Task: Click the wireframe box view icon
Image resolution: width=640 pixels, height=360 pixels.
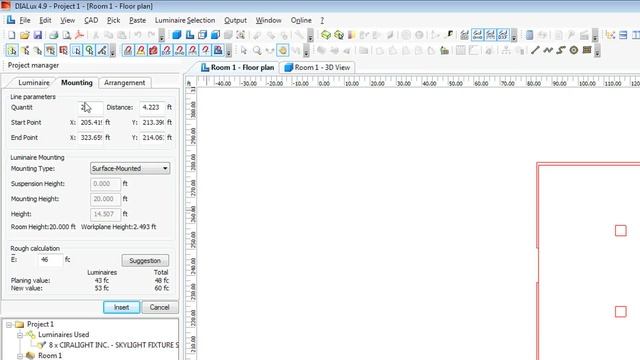Action: pyautogui.click(x=202, y=35)
